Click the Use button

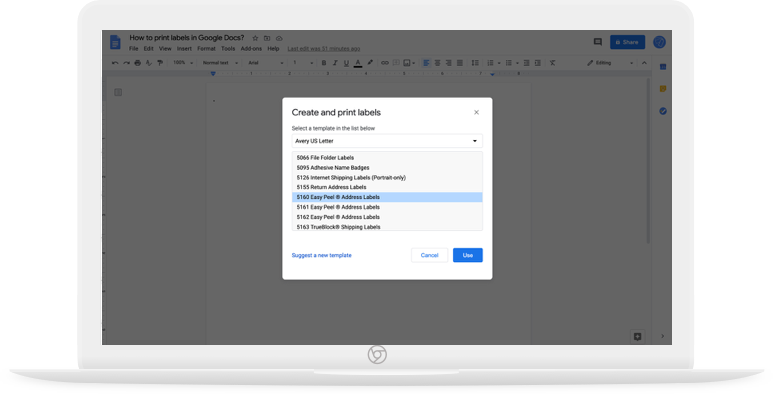pos(468,255)
